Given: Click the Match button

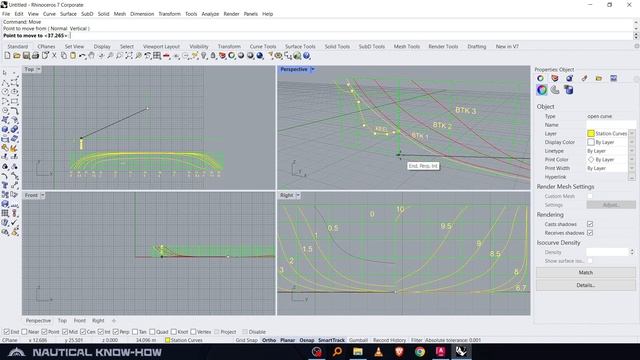Looking at the screenshot, I should [585, 272].
